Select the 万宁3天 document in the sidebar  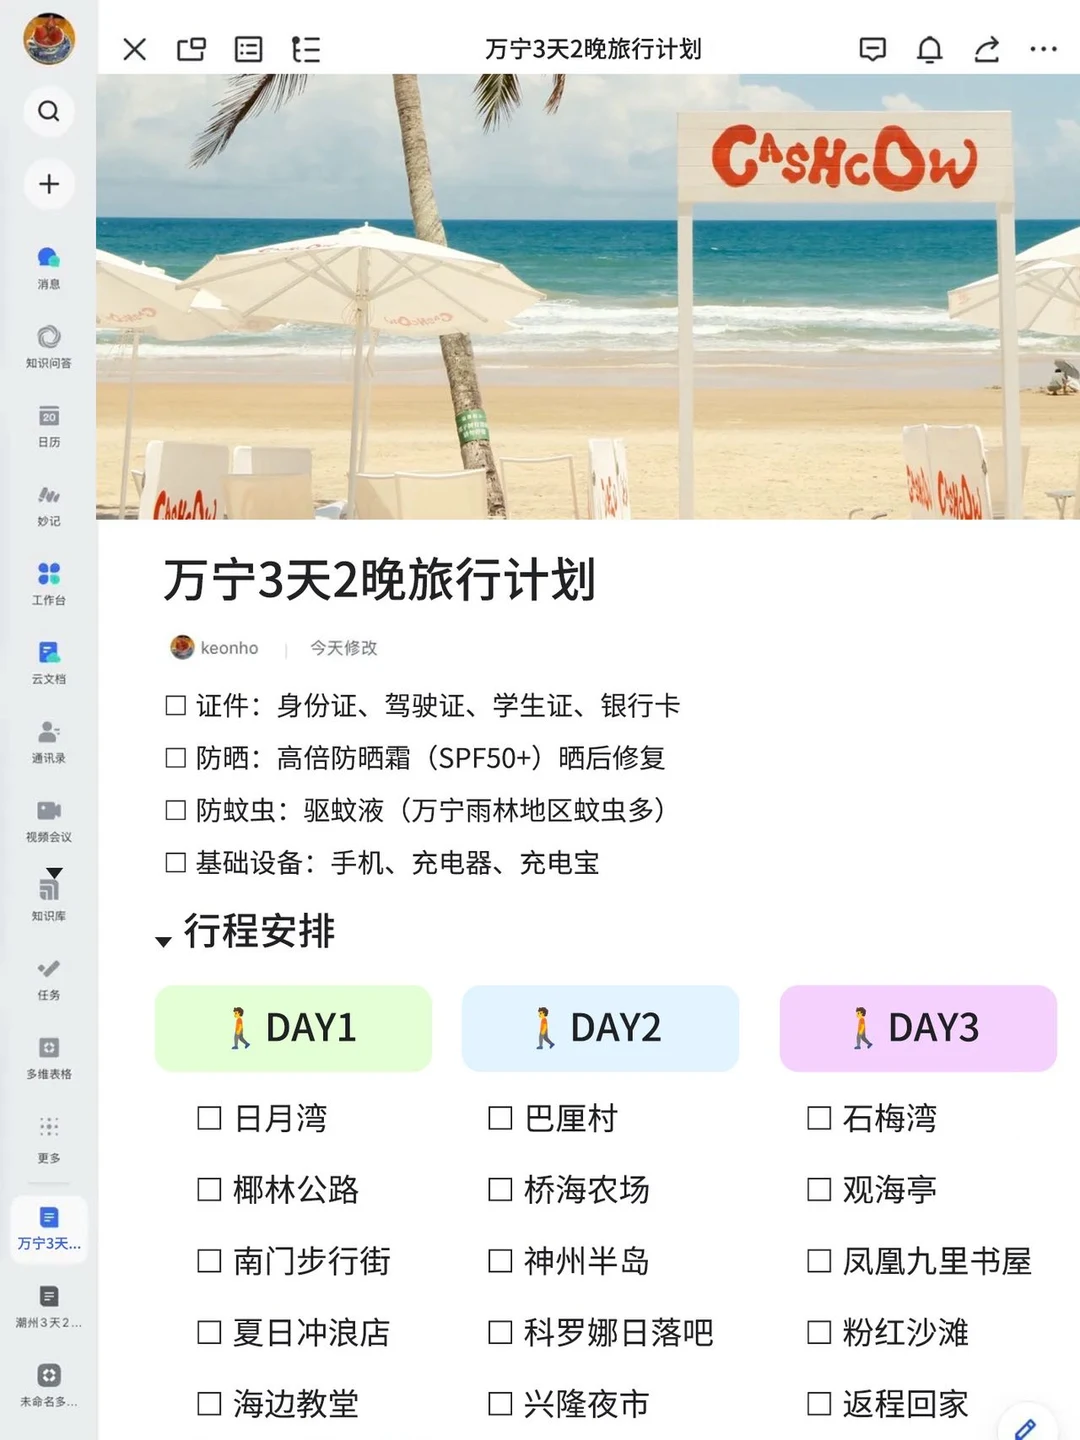[x=48, y=1228]
